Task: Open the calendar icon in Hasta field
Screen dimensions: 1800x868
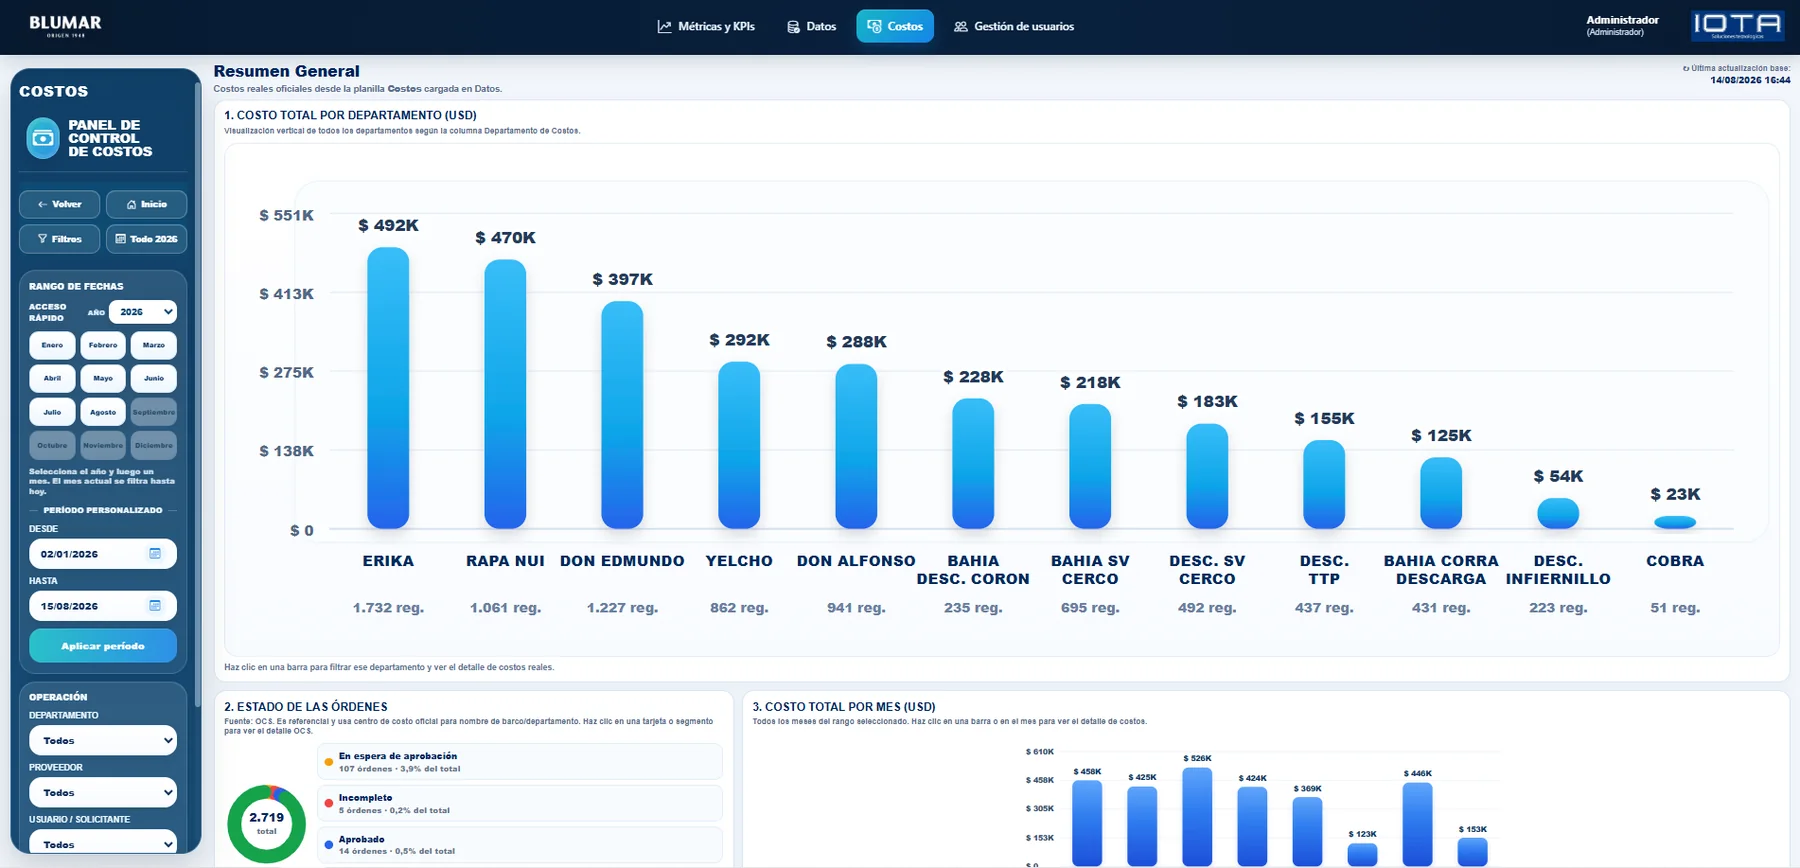Action: tap(155, 606)
